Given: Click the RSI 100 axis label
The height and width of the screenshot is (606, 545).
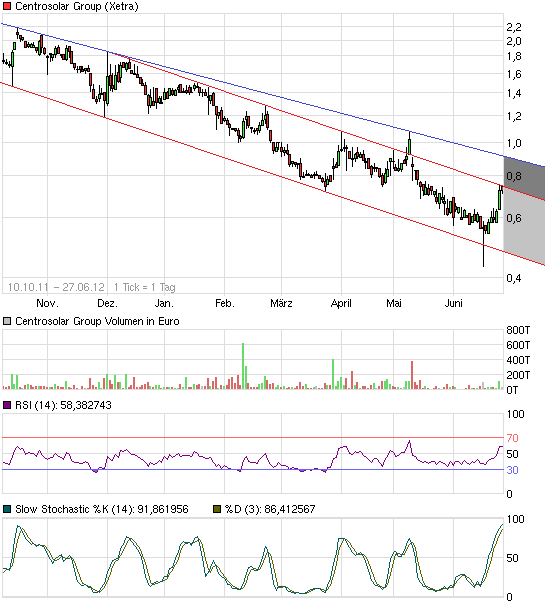Looking at the screenshot, I should pyautogui.click(x=515, y=414).
